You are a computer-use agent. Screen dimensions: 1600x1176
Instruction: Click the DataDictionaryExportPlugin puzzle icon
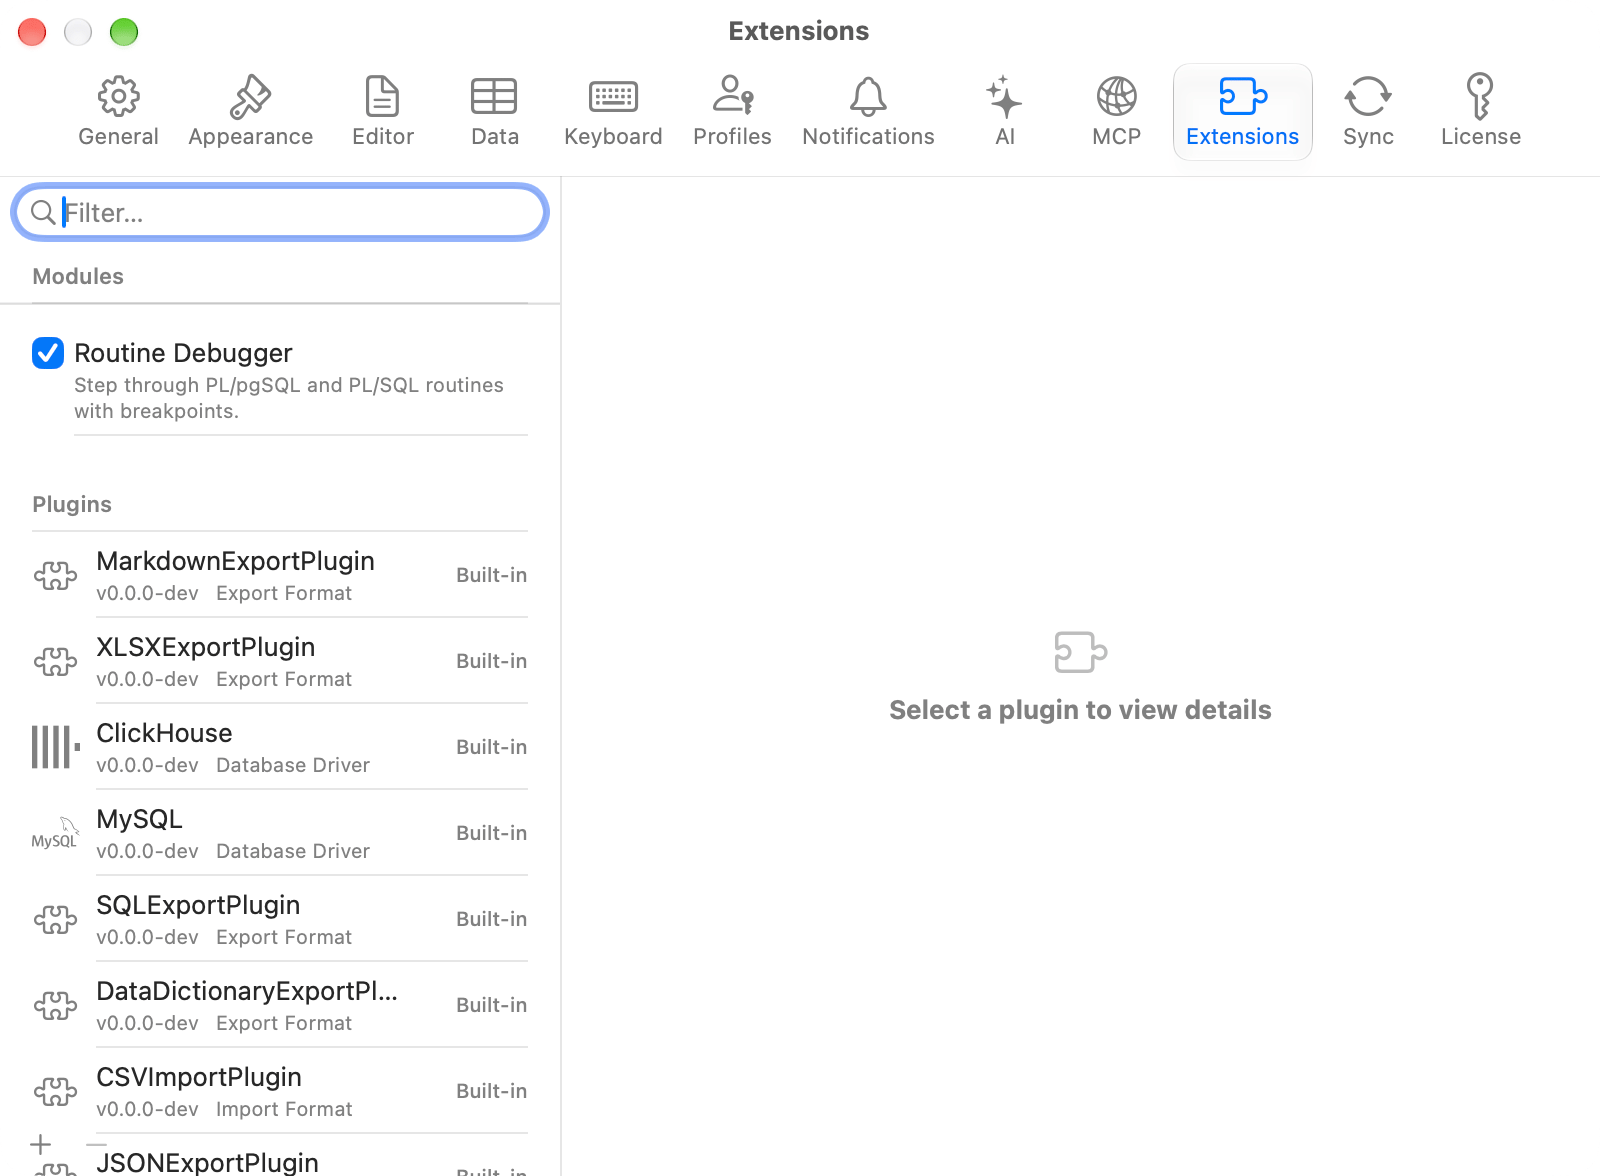[55, 1005]
